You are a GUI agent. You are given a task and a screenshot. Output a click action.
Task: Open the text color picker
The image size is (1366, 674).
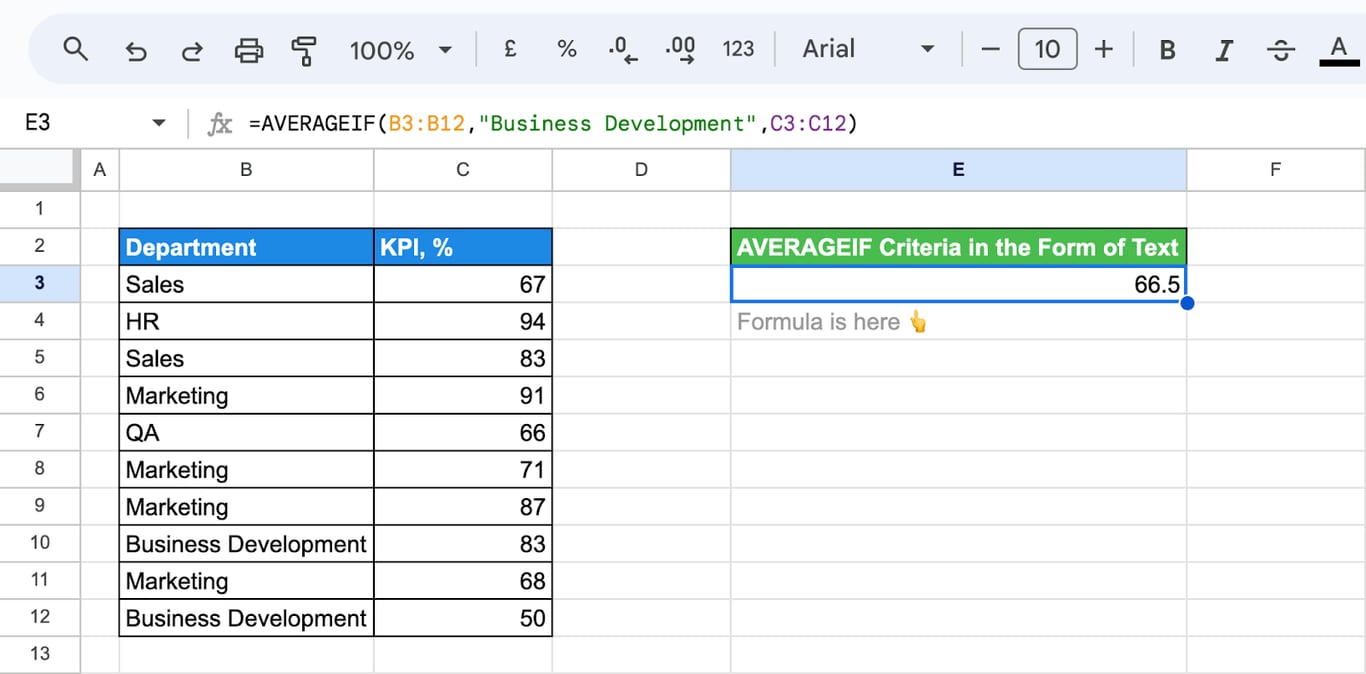(1338, 50)
